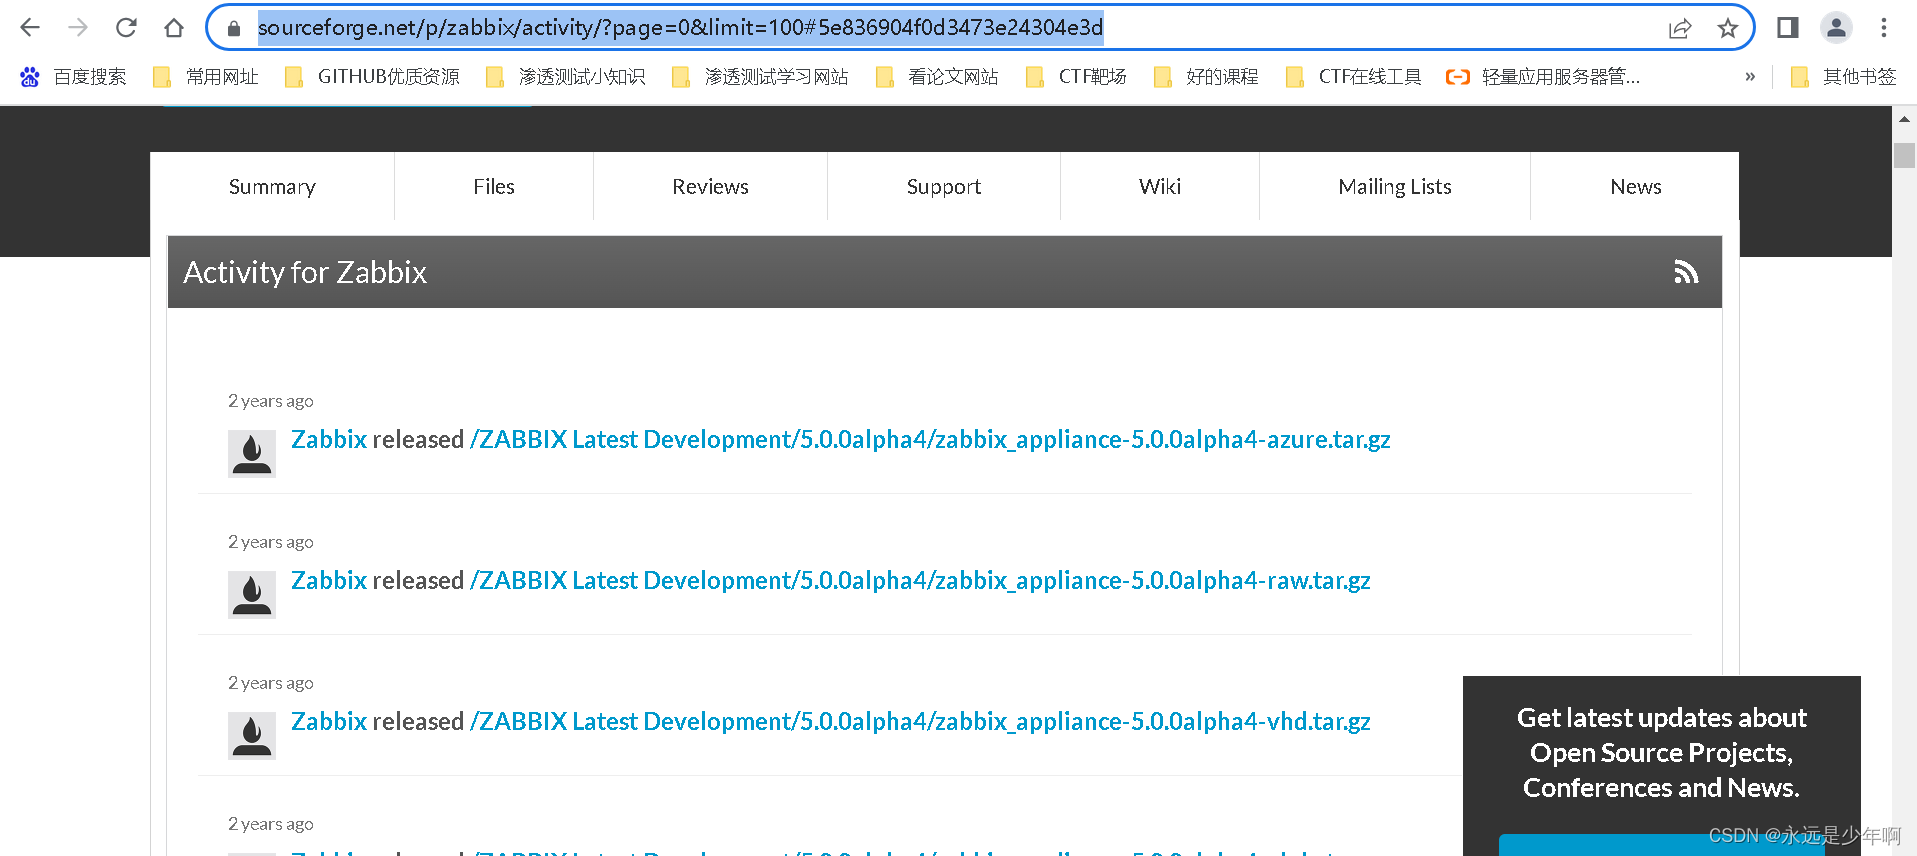Open the zabbix_appliance-5.0.0alpha4-raw.tar.gz link
Screen dimensions: 1917x856
(920, 581)
